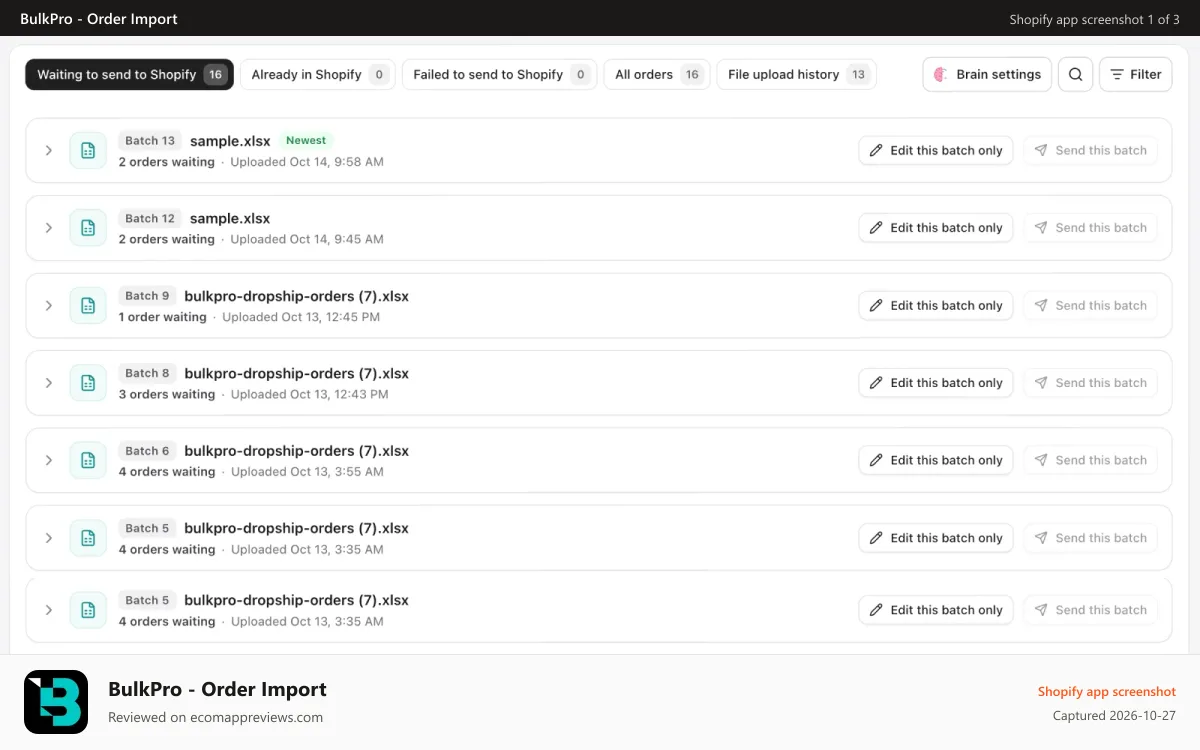
Task: Click "3 orders waiting" text
Action: (167, 394)
